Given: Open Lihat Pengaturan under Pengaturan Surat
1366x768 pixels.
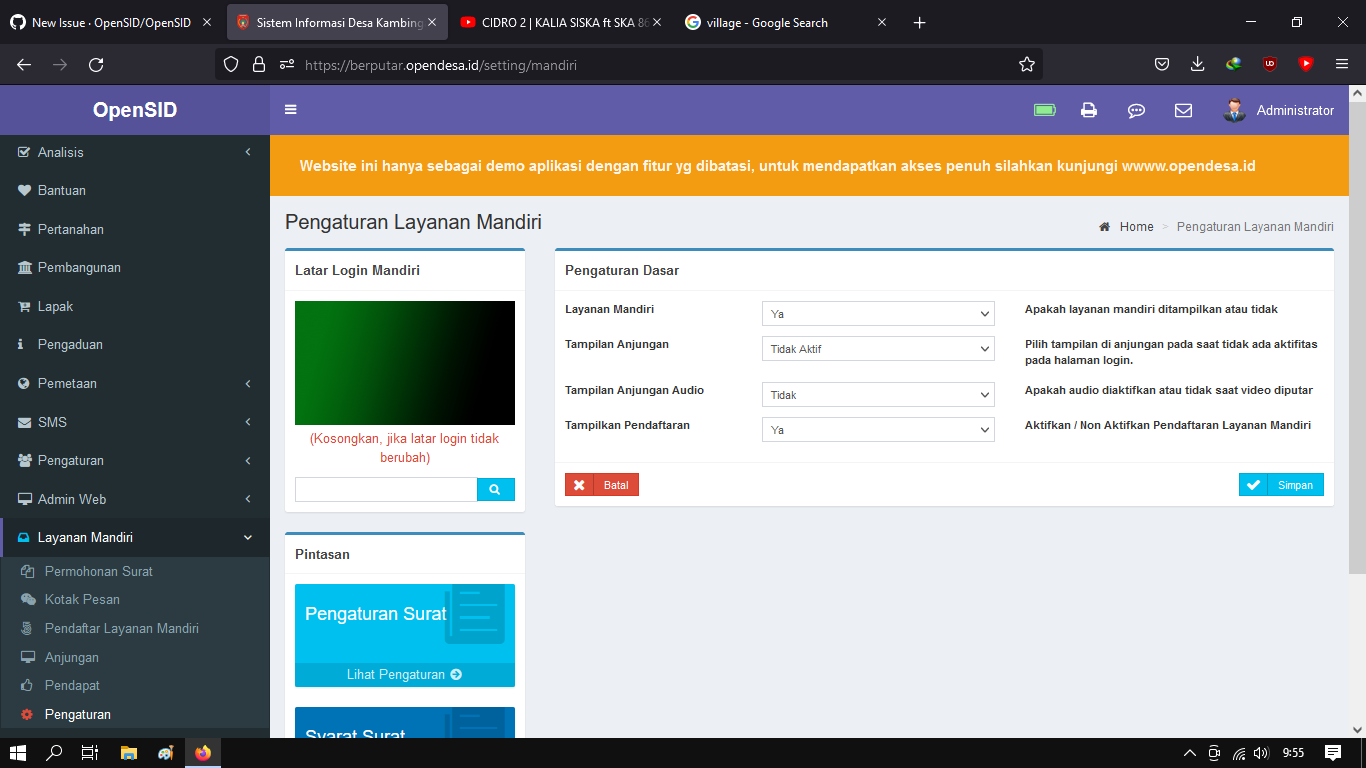Looking at the screenshot, I should (404, 674).
